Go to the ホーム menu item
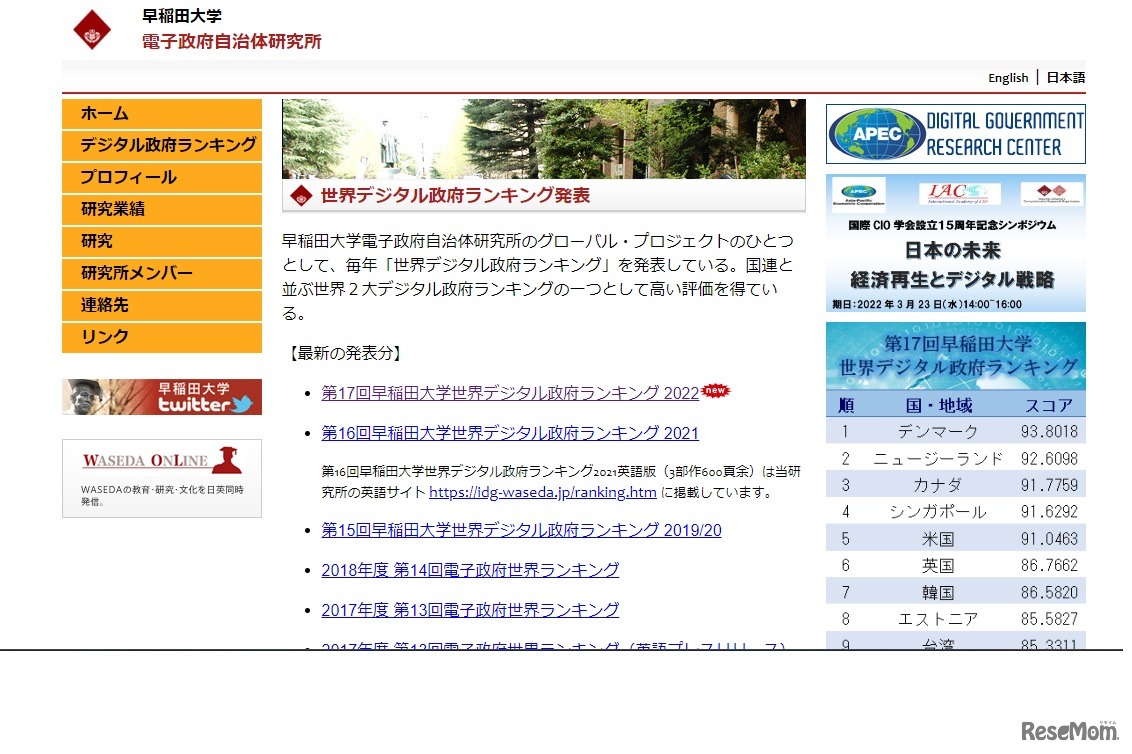 point(162,114)
